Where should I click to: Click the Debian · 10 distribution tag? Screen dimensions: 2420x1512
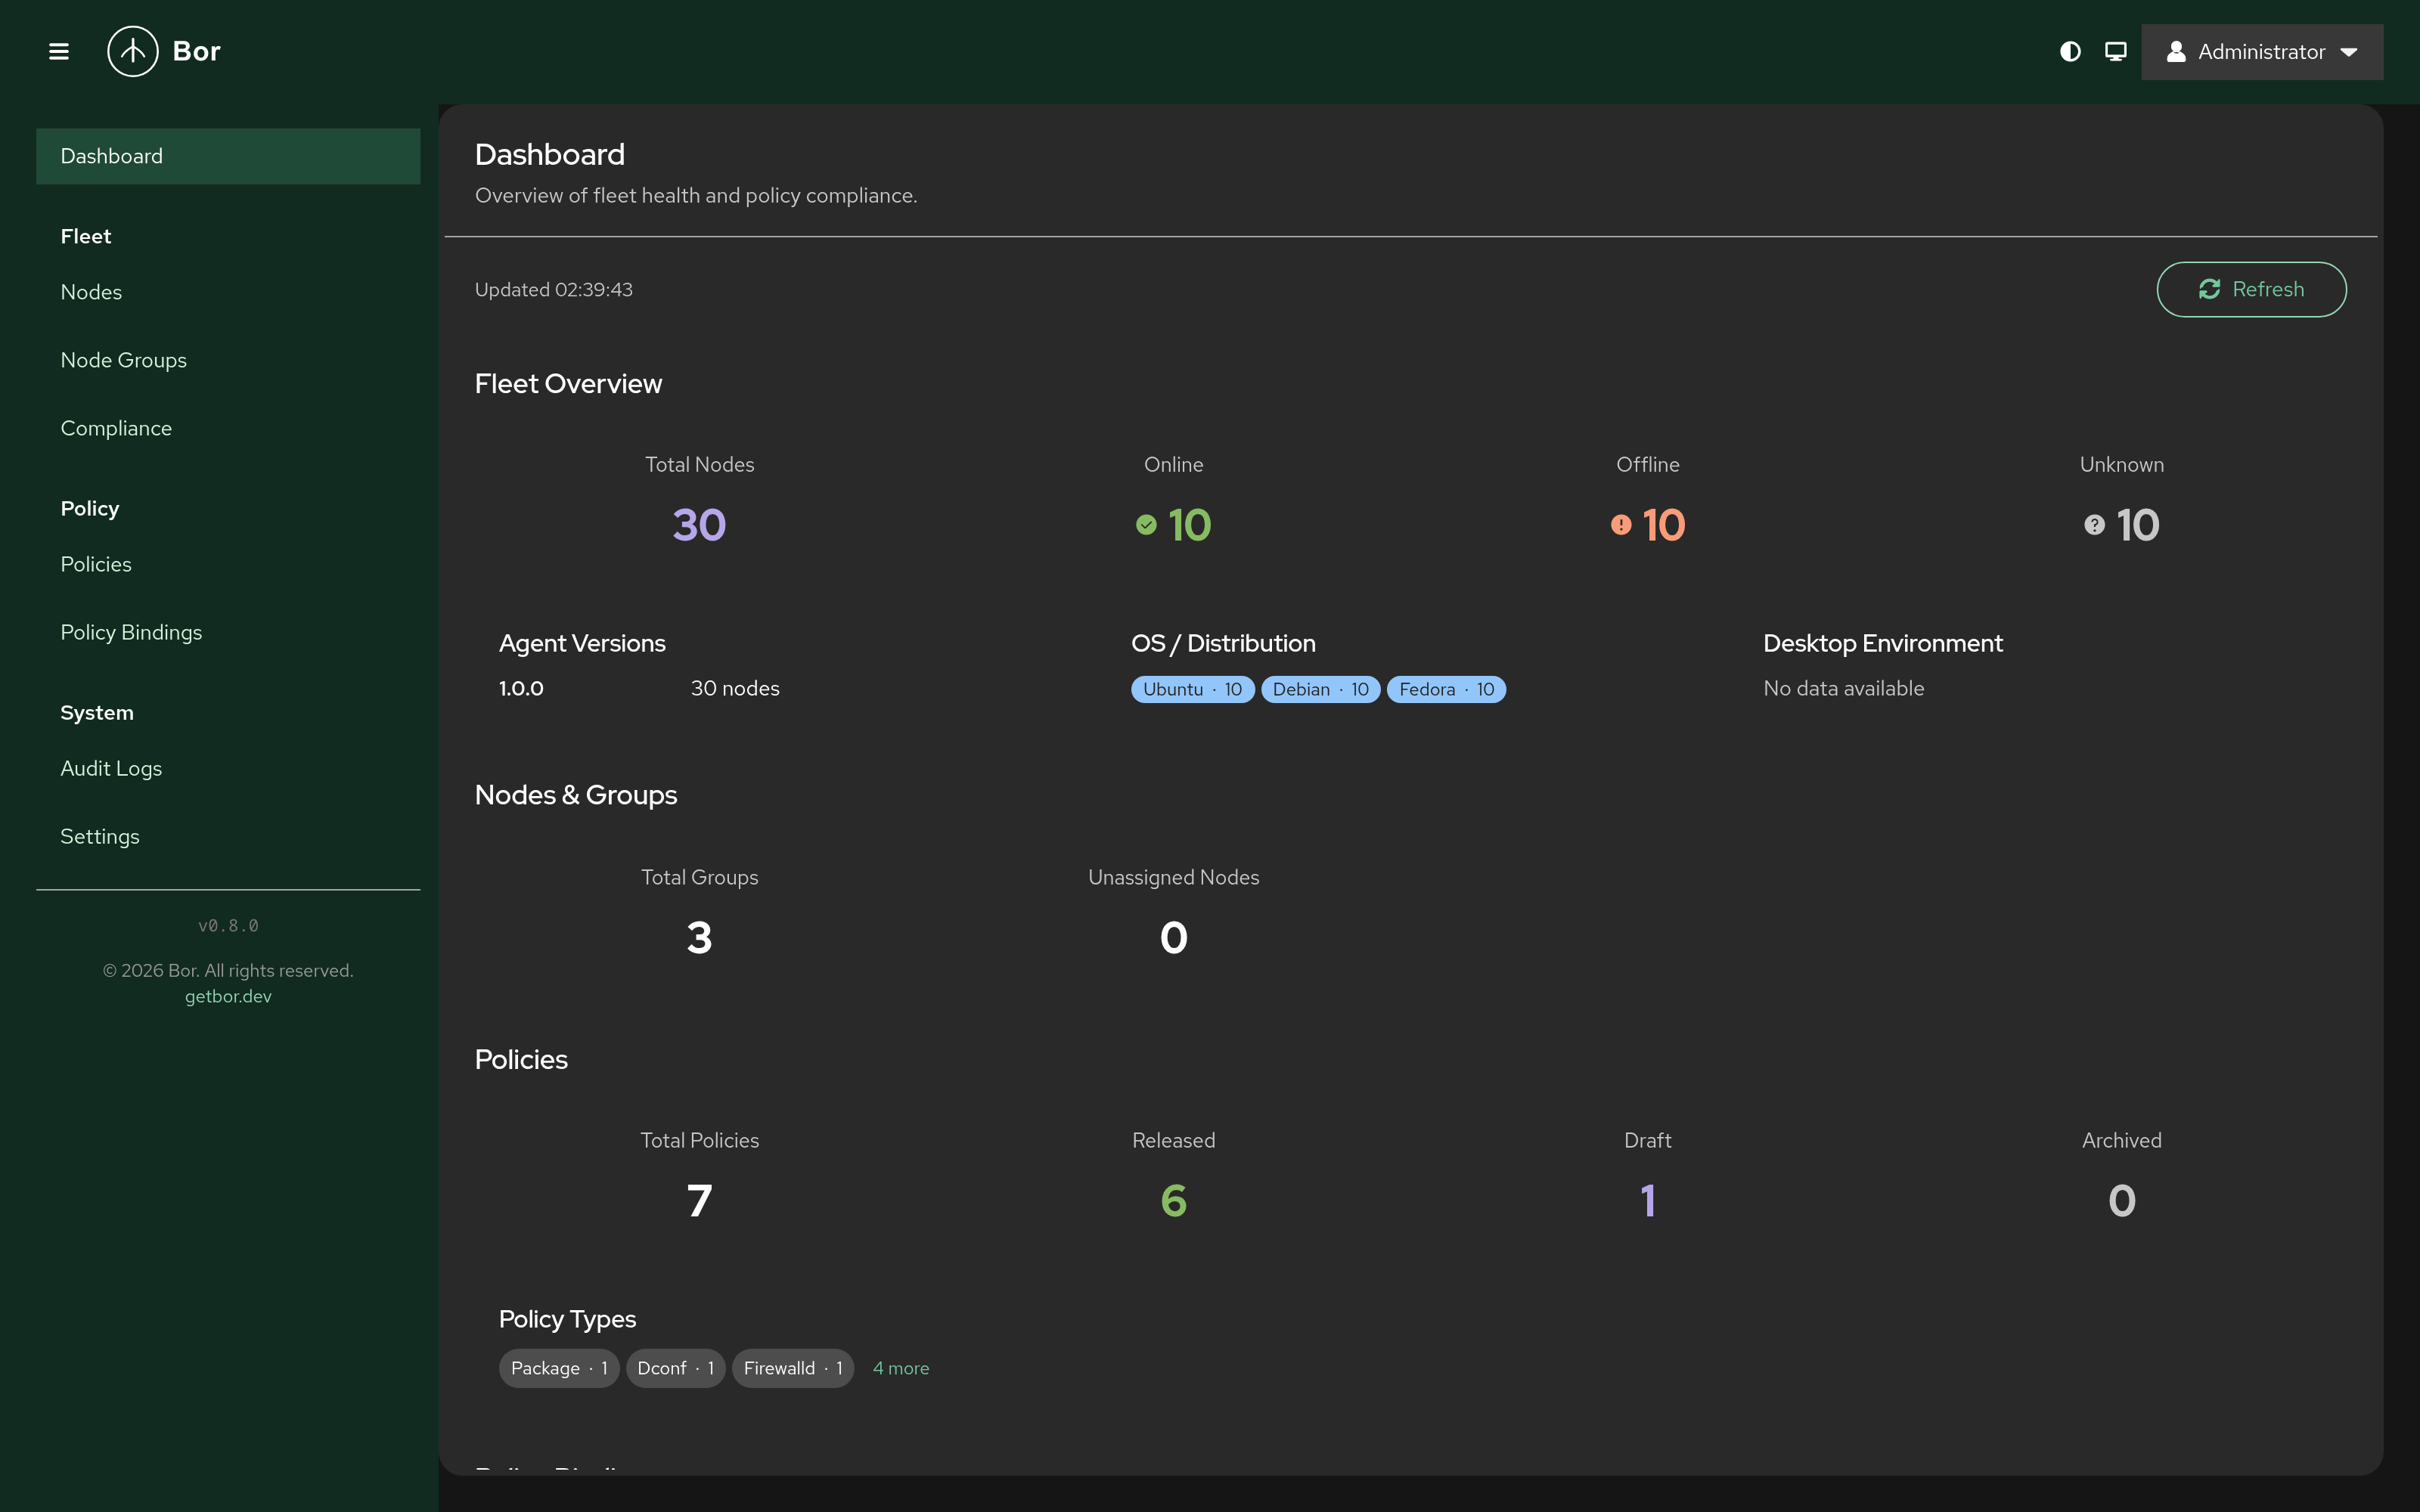click(1320, 689)
